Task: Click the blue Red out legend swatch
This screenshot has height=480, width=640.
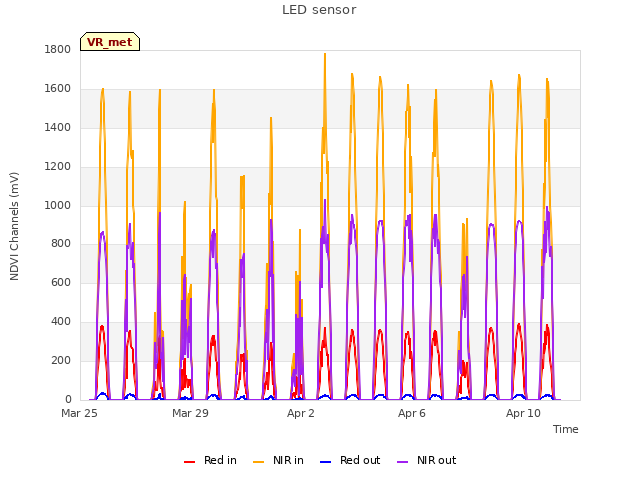Action: [325, 462]
